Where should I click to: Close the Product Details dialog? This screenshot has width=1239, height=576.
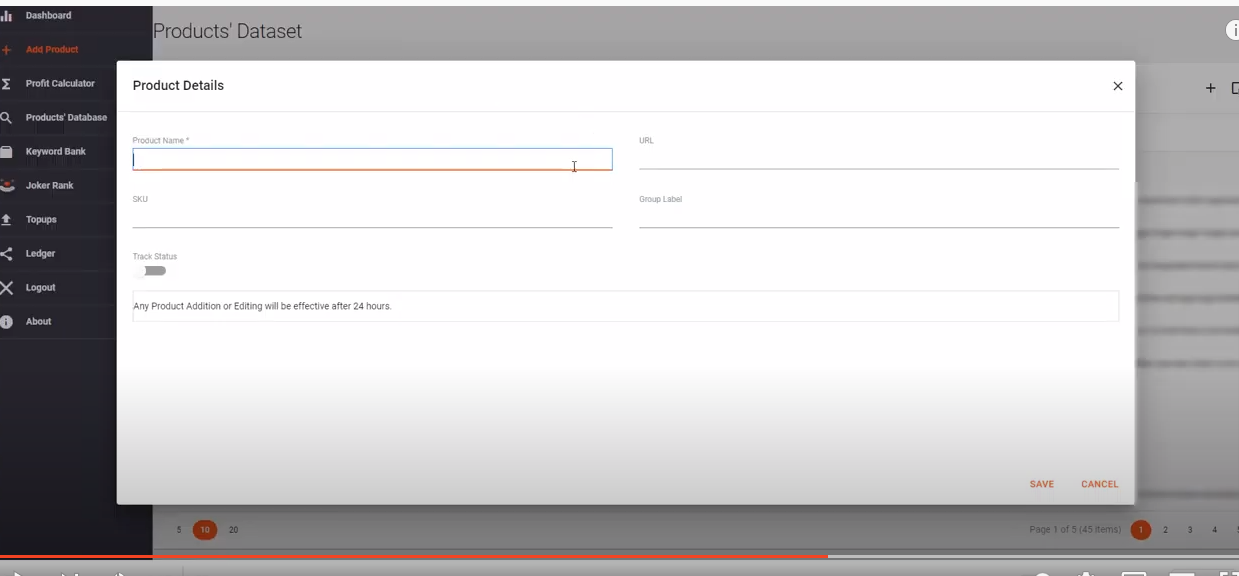coord(1118,86)
